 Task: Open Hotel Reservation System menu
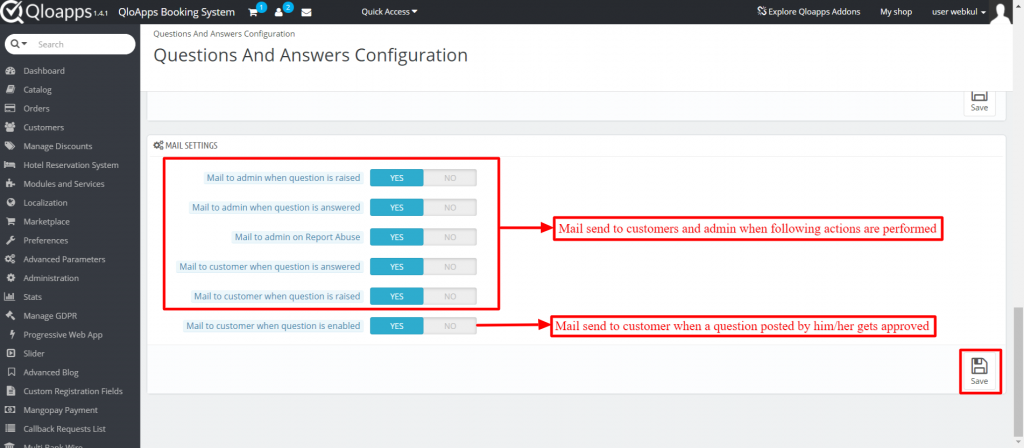70,165
